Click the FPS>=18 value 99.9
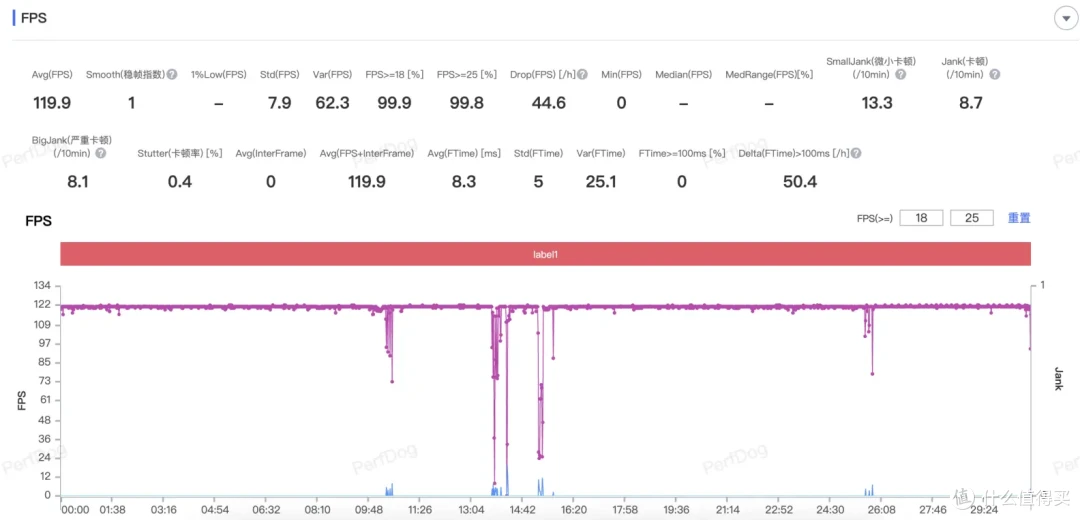The image size is (1080, 520). pos(395,103)
